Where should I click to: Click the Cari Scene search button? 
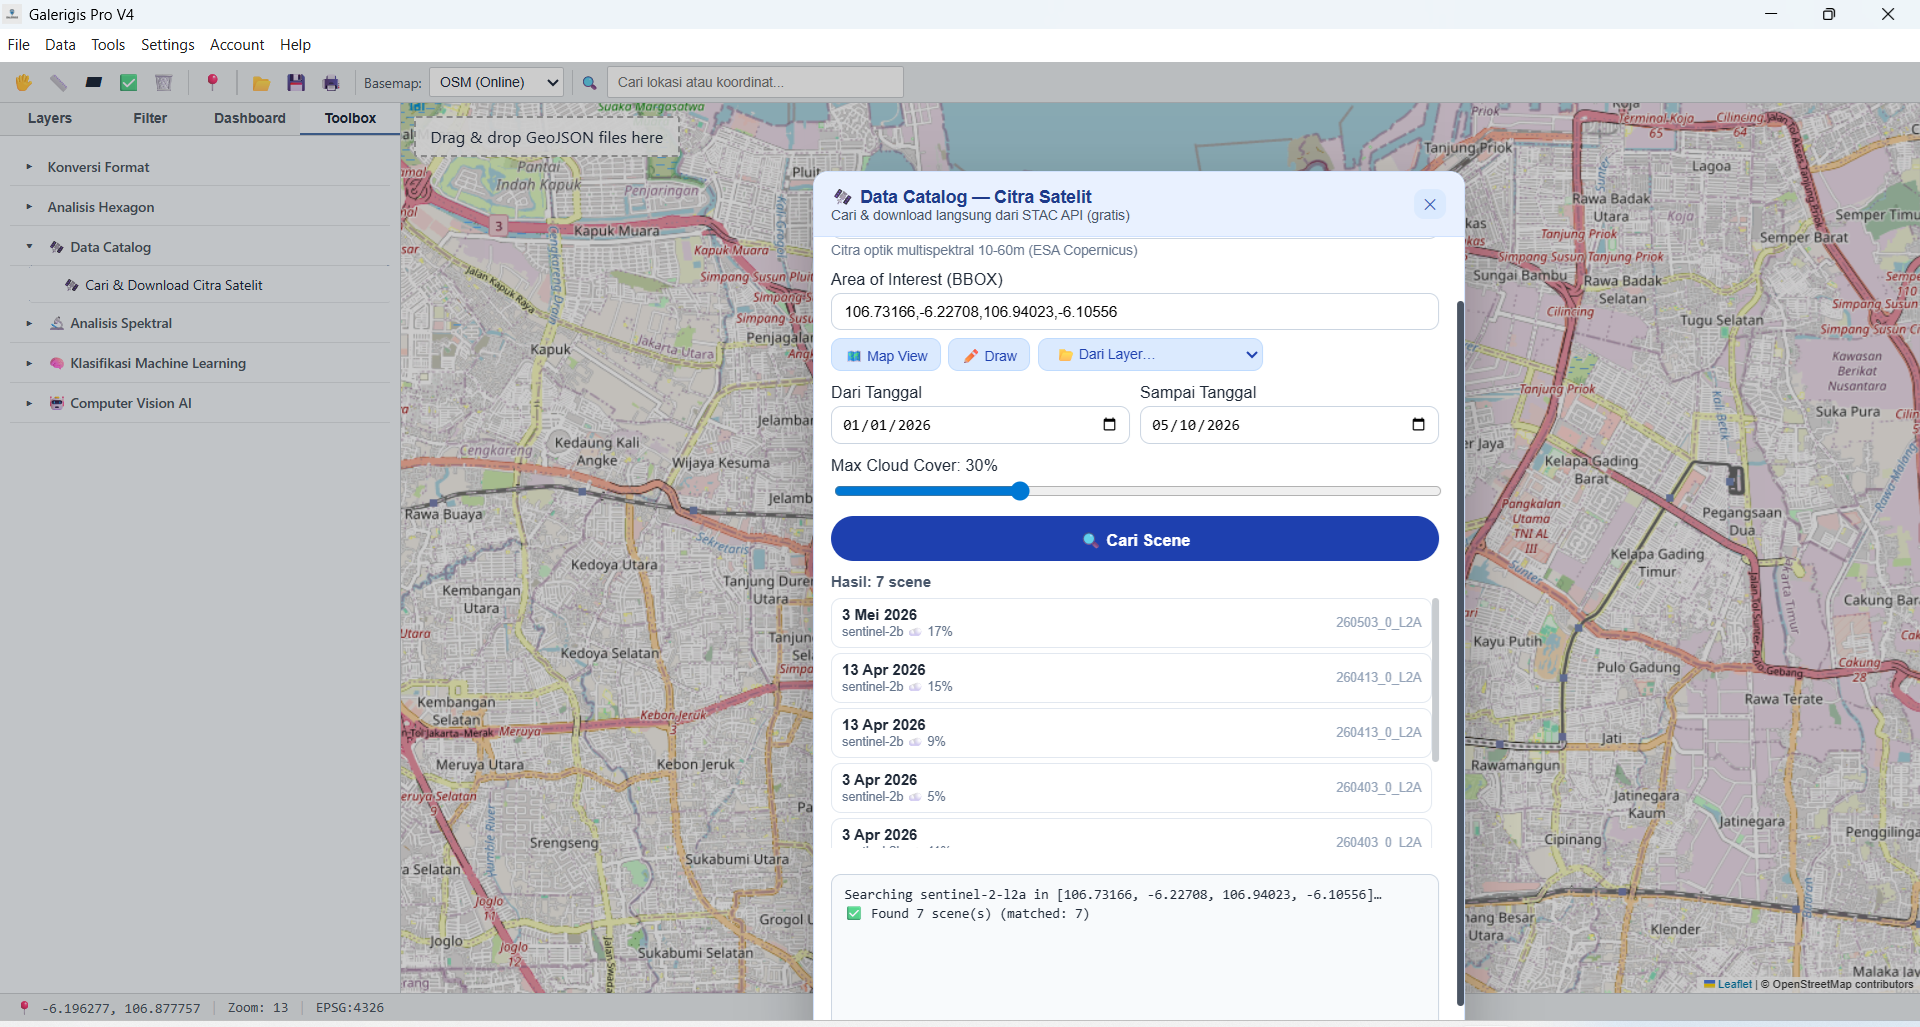pos(1135,539)
